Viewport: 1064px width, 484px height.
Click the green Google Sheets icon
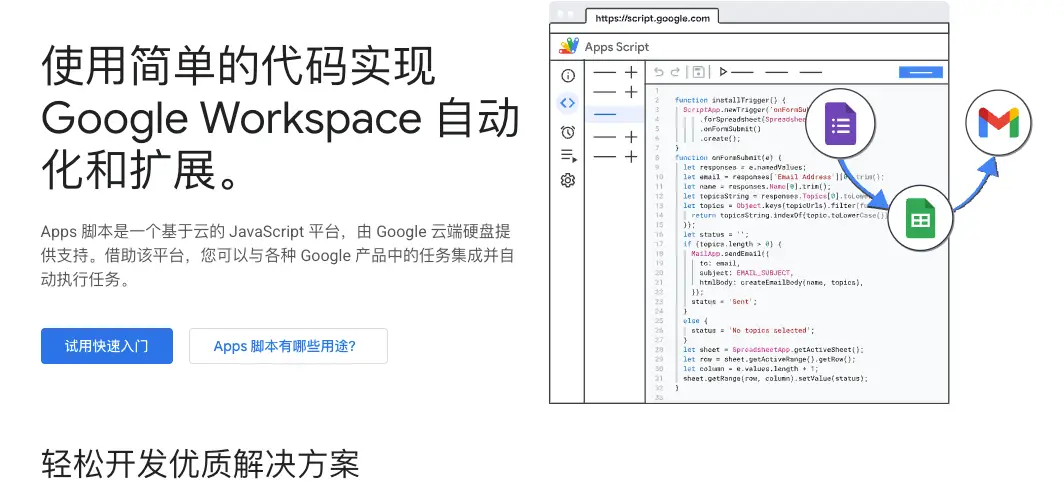(921, 218)
